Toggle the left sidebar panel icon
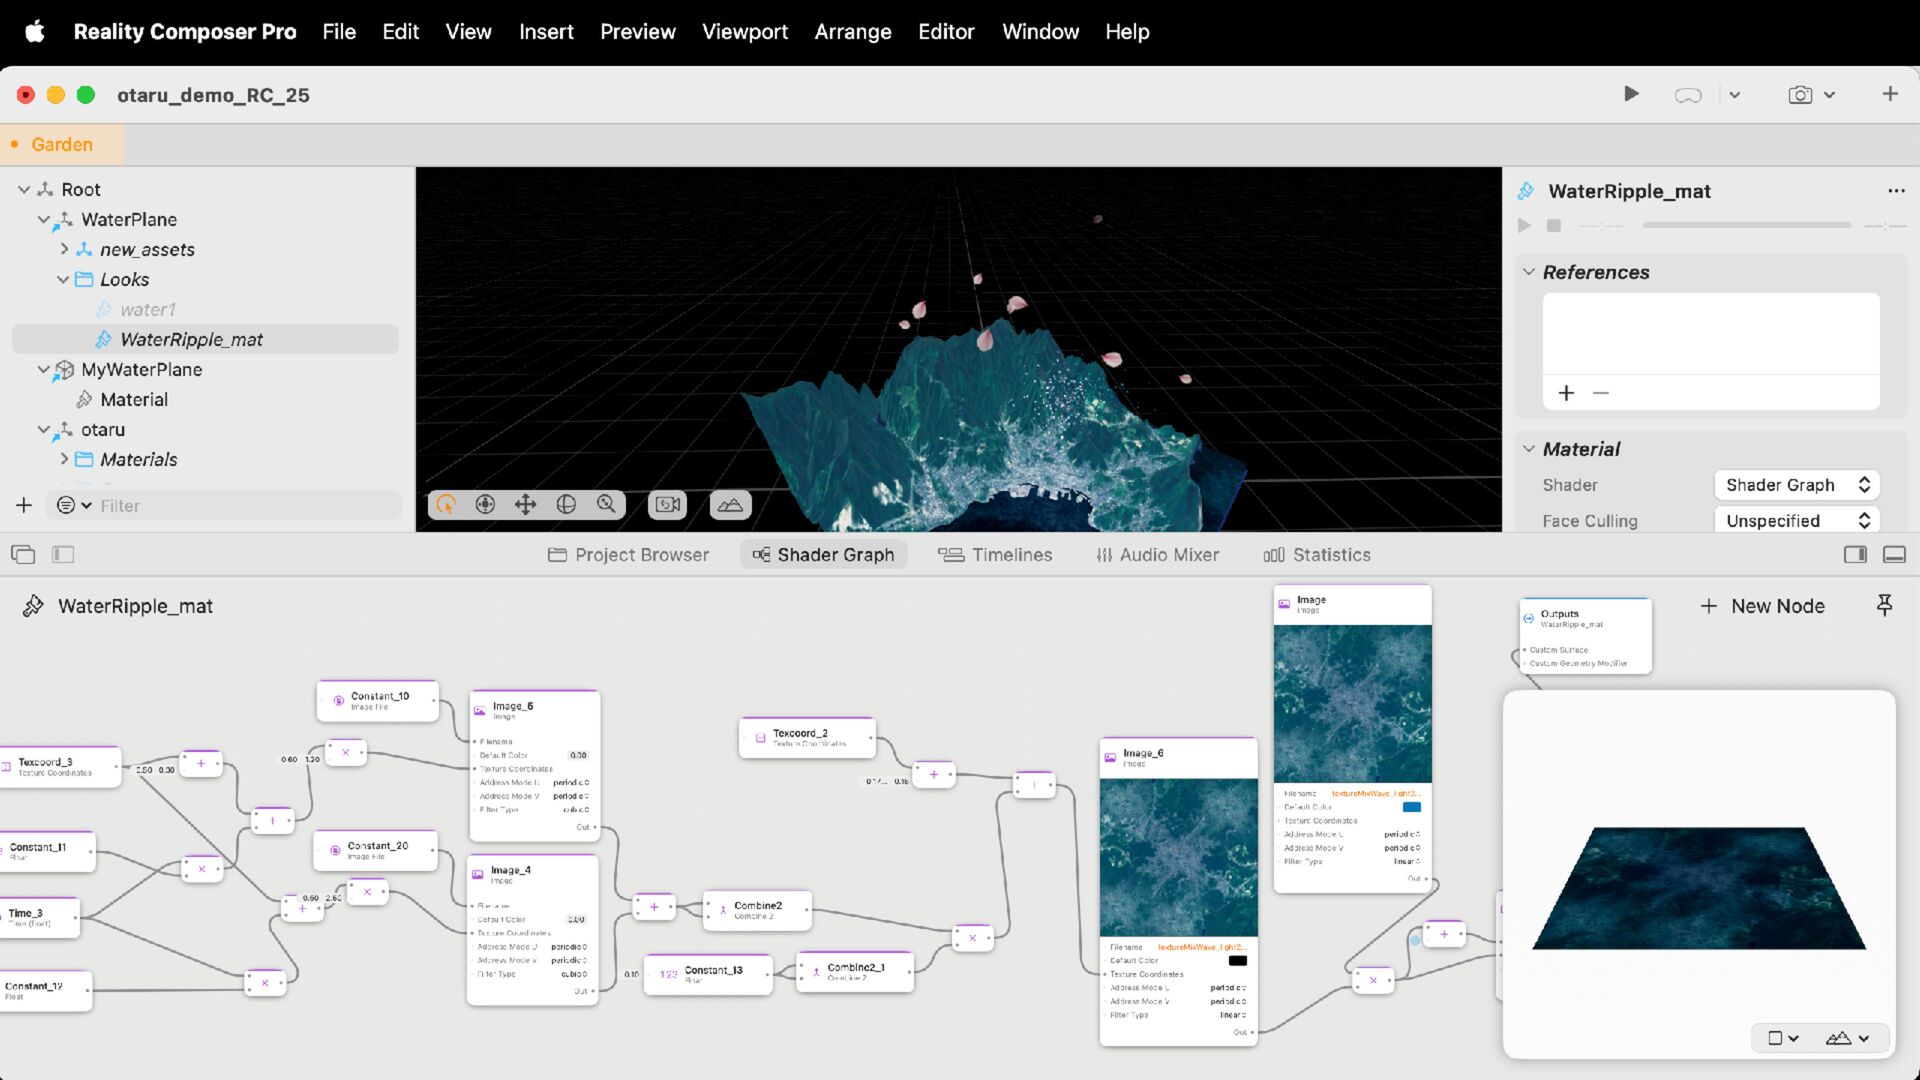The height and width of the screenshot is (1080, 1920). pos(63,555)
